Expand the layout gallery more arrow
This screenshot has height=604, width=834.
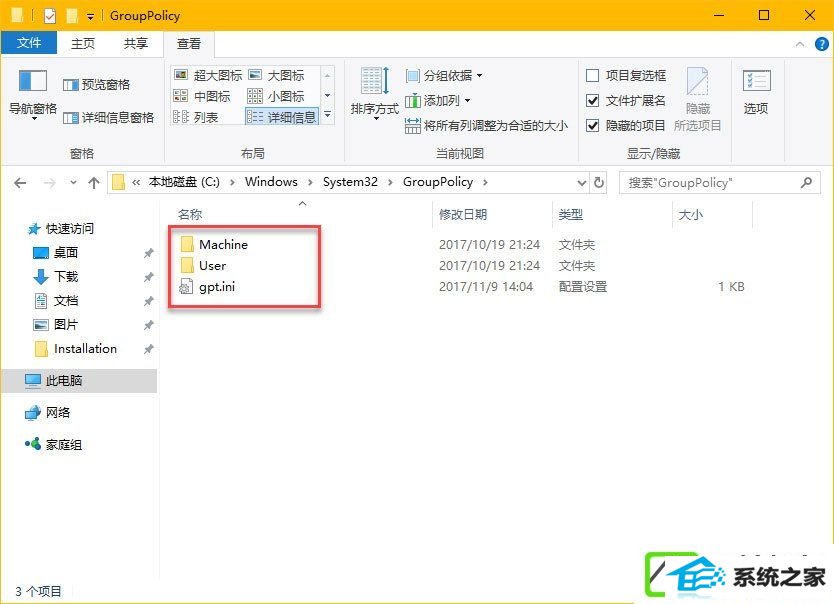(328, 115)
